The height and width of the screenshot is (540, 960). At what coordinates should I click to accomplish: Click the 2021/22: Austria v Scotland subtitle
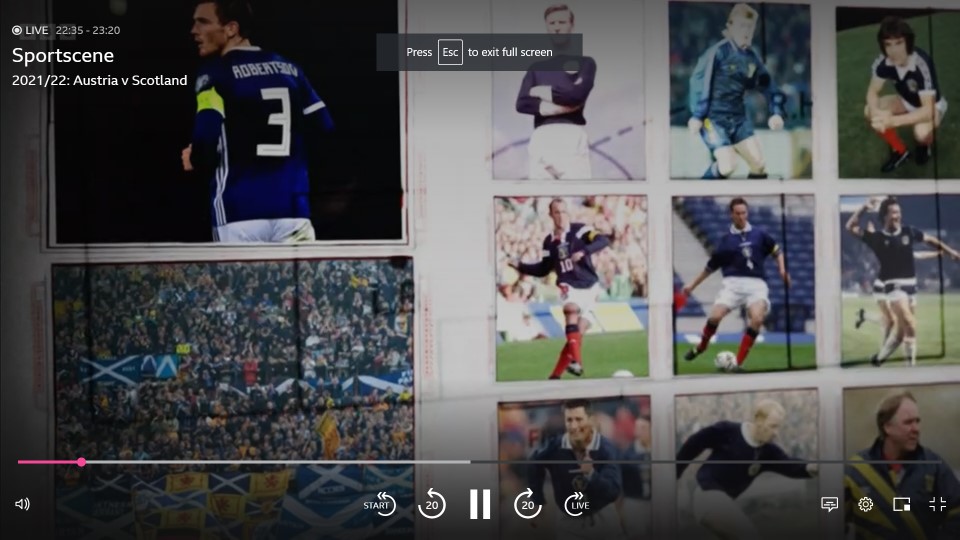100,80
